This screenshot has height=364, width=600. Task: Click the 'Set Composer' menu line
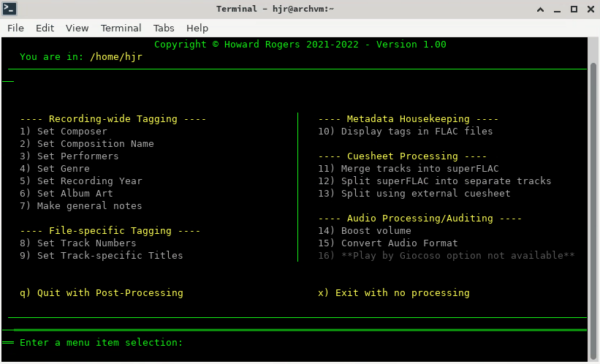click(x=64, y=131)
